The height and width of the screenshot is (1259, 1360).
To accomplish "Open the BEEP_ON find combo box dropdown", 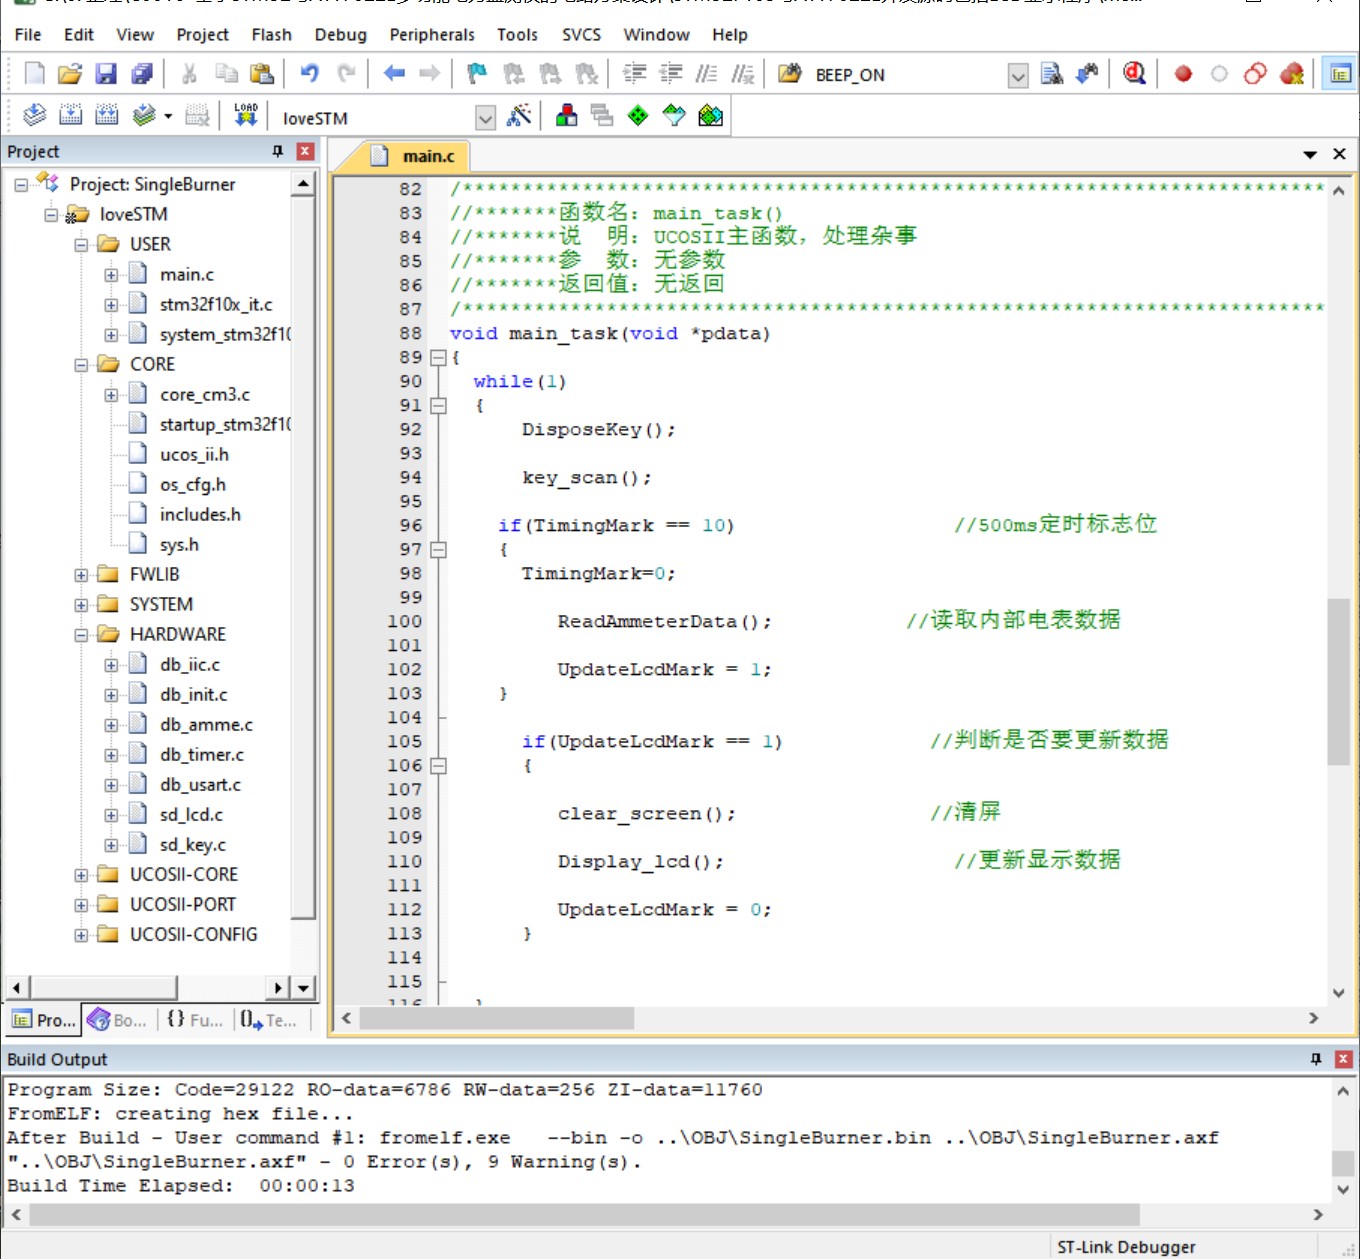I will point(1018,76).
